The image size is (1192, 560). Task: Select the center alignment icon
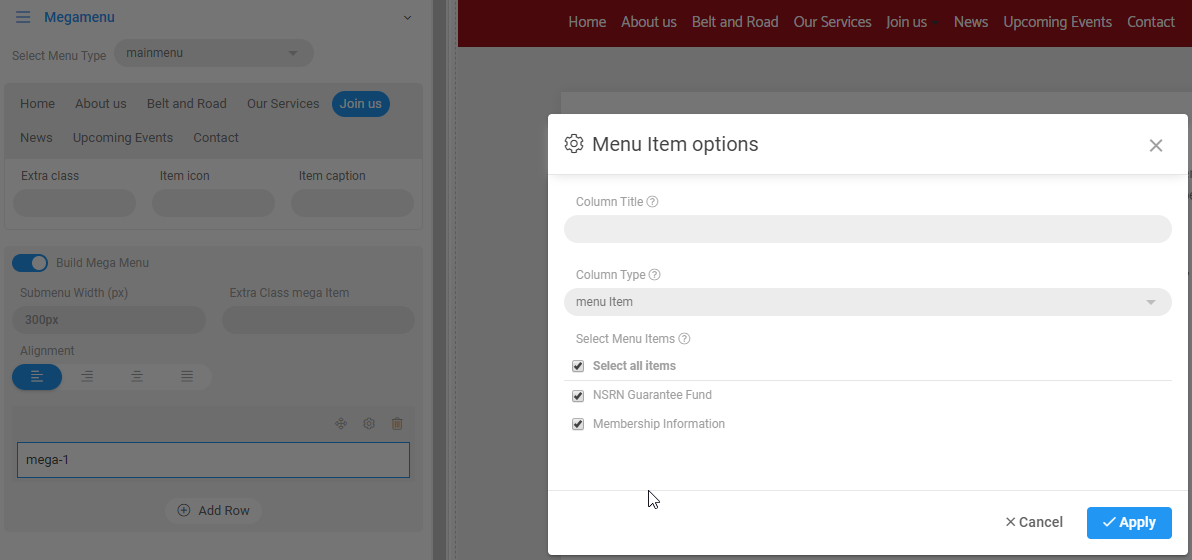click(137, 376)
